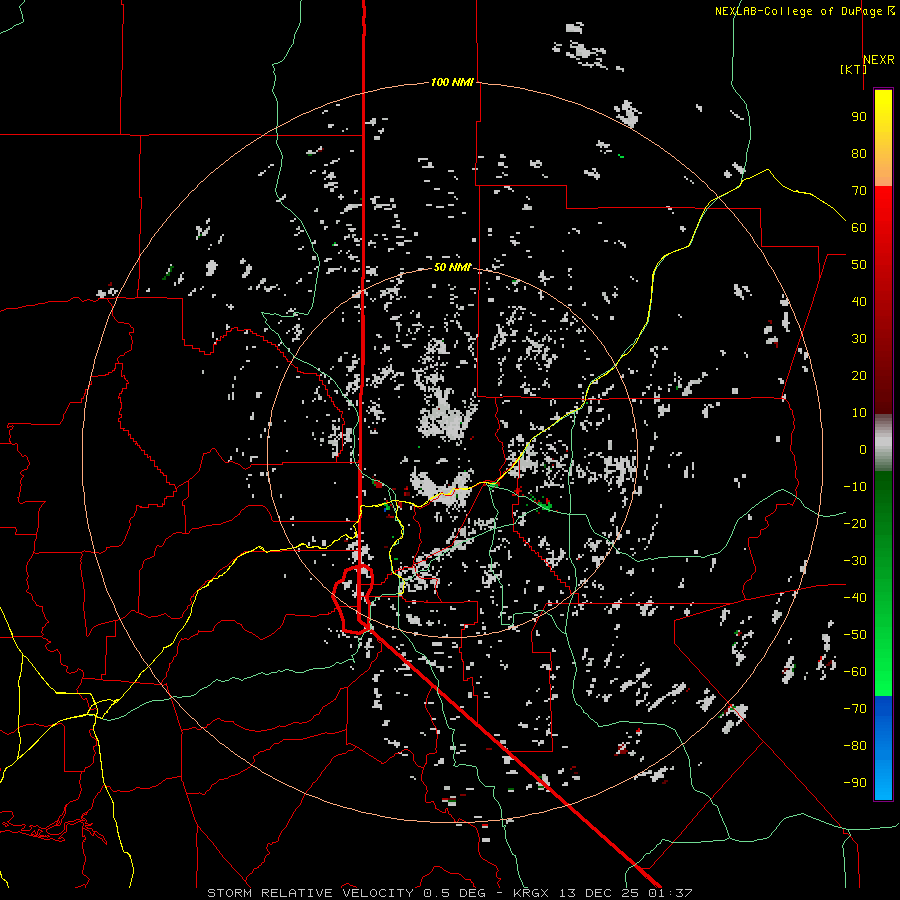Screen dimensions: 900x900
Task: Click the positive 40 knot scale value
Action: coord(859,301)
